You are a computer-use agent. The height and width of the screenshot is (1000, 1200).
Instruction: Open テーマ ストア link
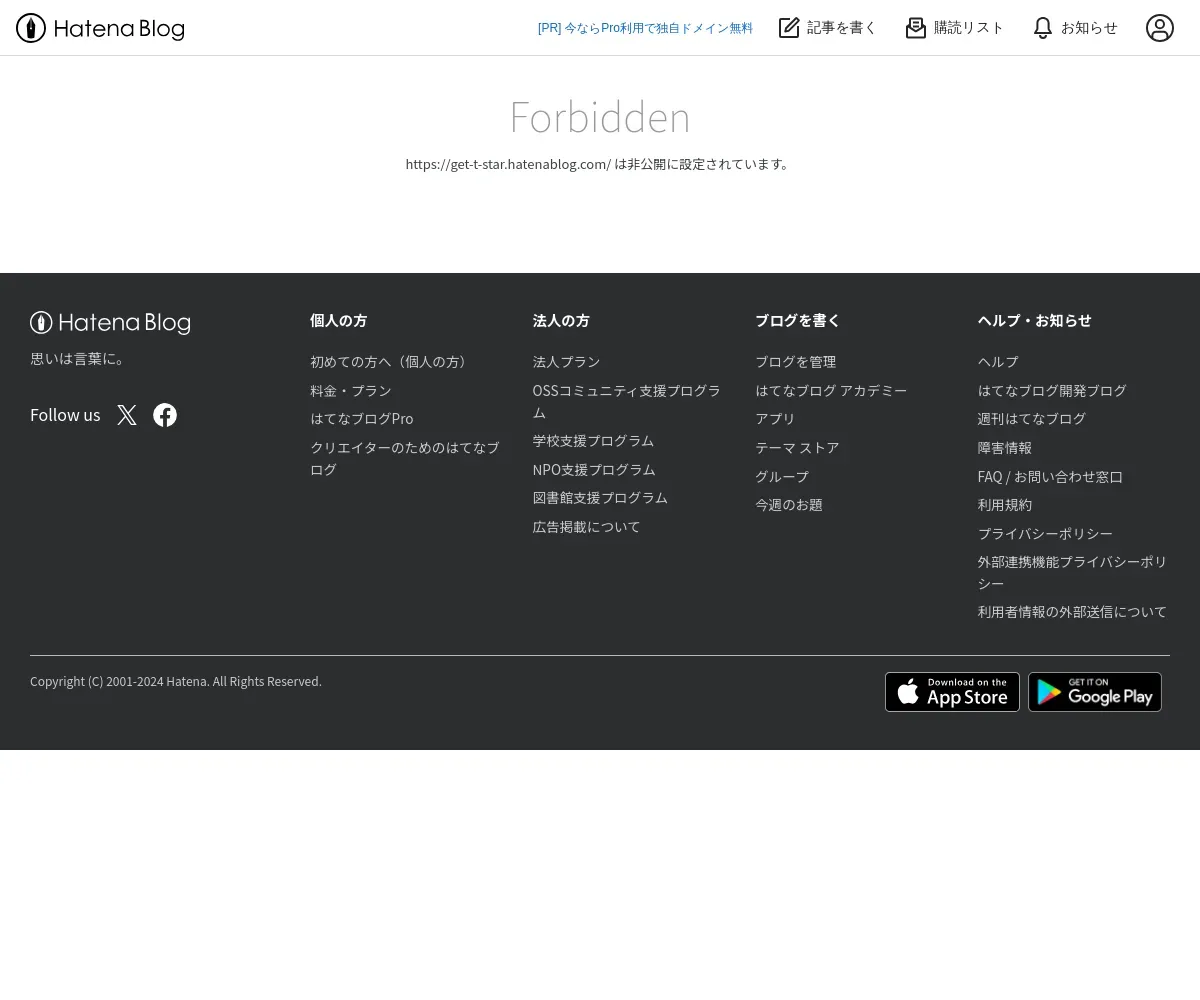tap(797, 448)
